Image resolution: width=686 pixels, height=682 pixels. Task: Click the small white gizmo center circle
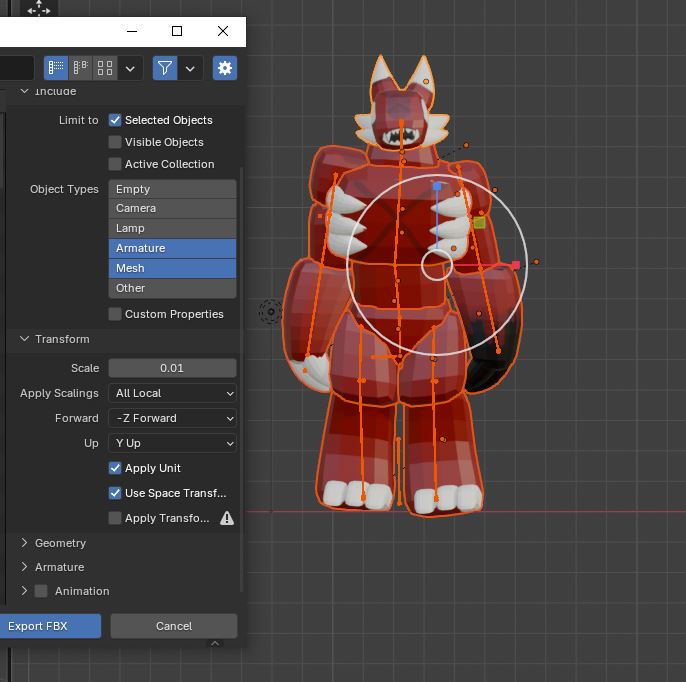tap(437, 265)
